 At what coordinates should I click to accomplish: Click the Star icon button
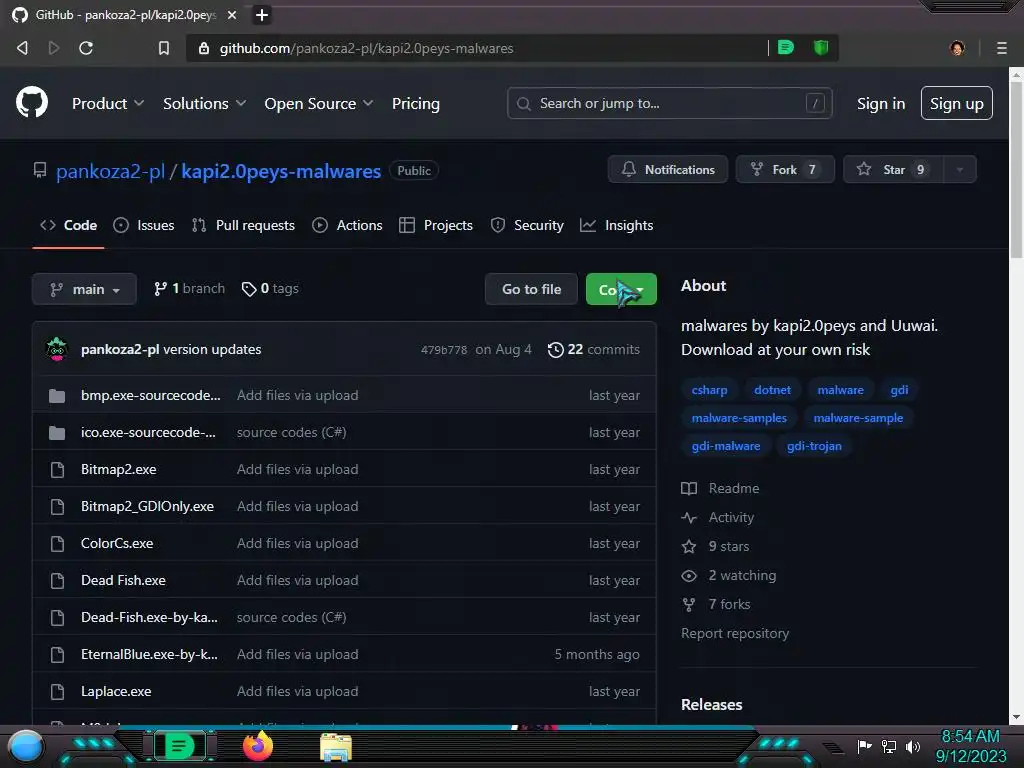click(892, 169)
